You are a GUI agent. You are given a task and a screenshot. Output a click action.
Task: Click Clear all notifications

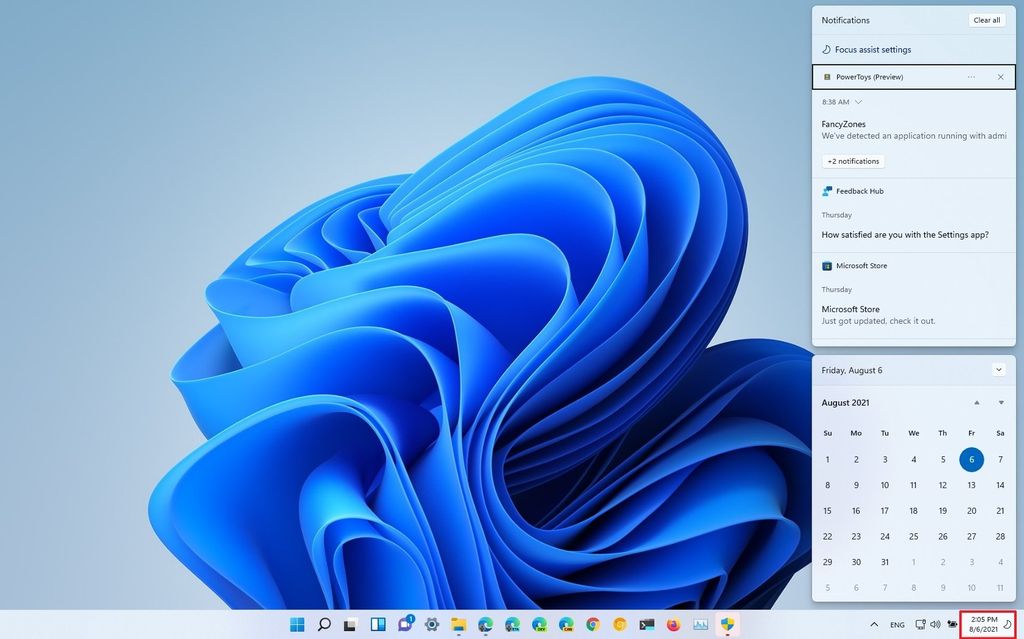click(986, 20)
